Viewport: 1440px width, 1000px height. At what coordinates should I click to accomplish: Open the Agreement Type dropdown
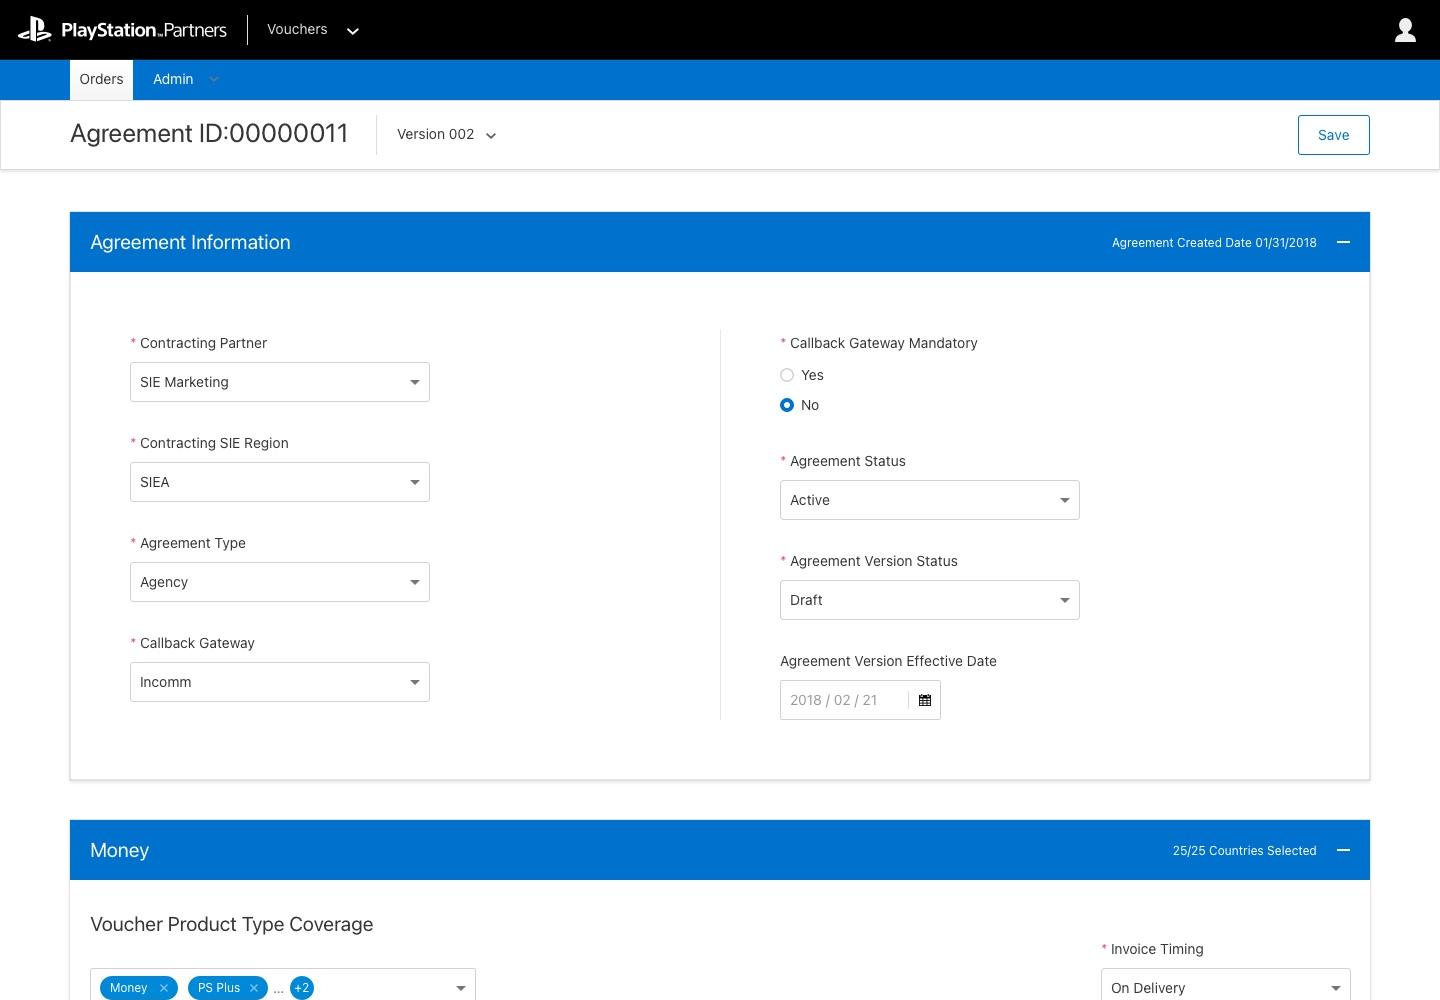click(280, 582)
